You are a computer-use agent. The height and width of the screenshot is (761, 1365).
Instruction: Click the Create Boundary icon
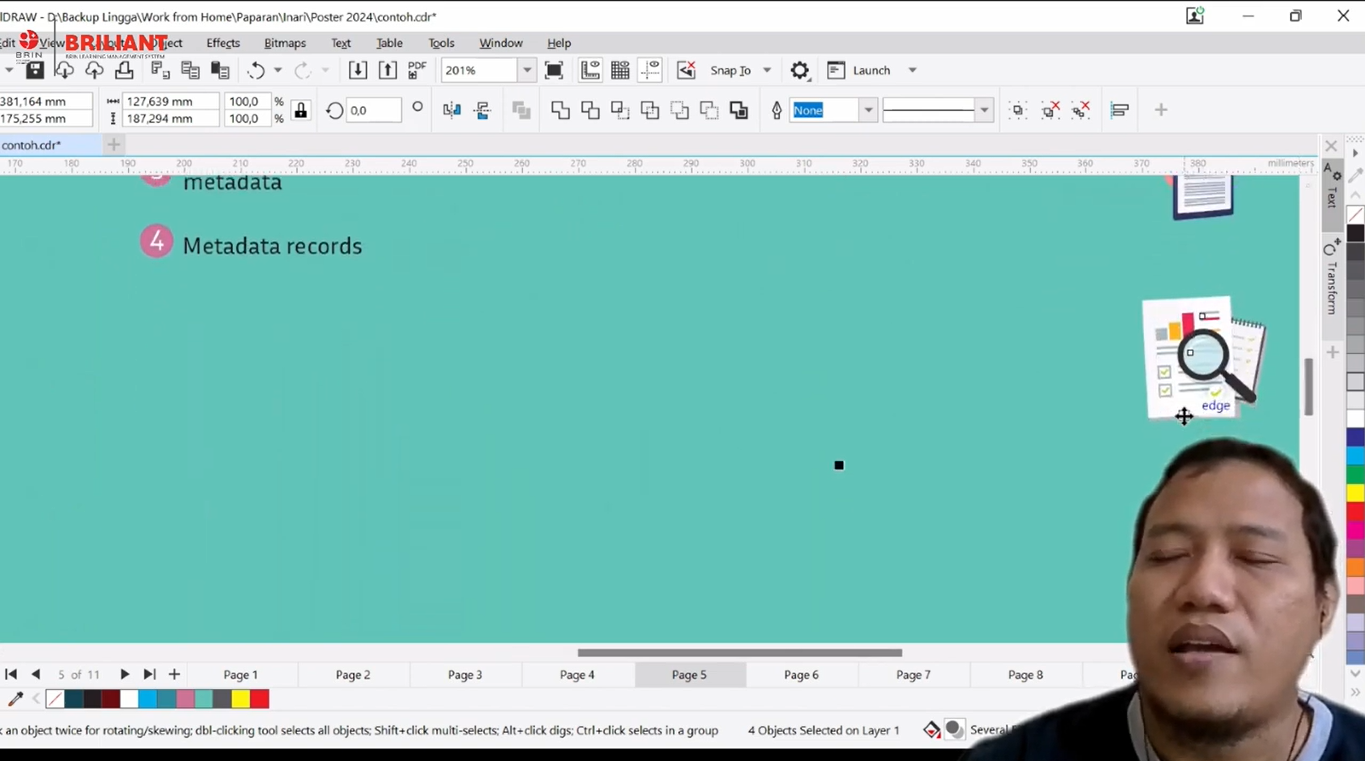[x=739, y=110]
